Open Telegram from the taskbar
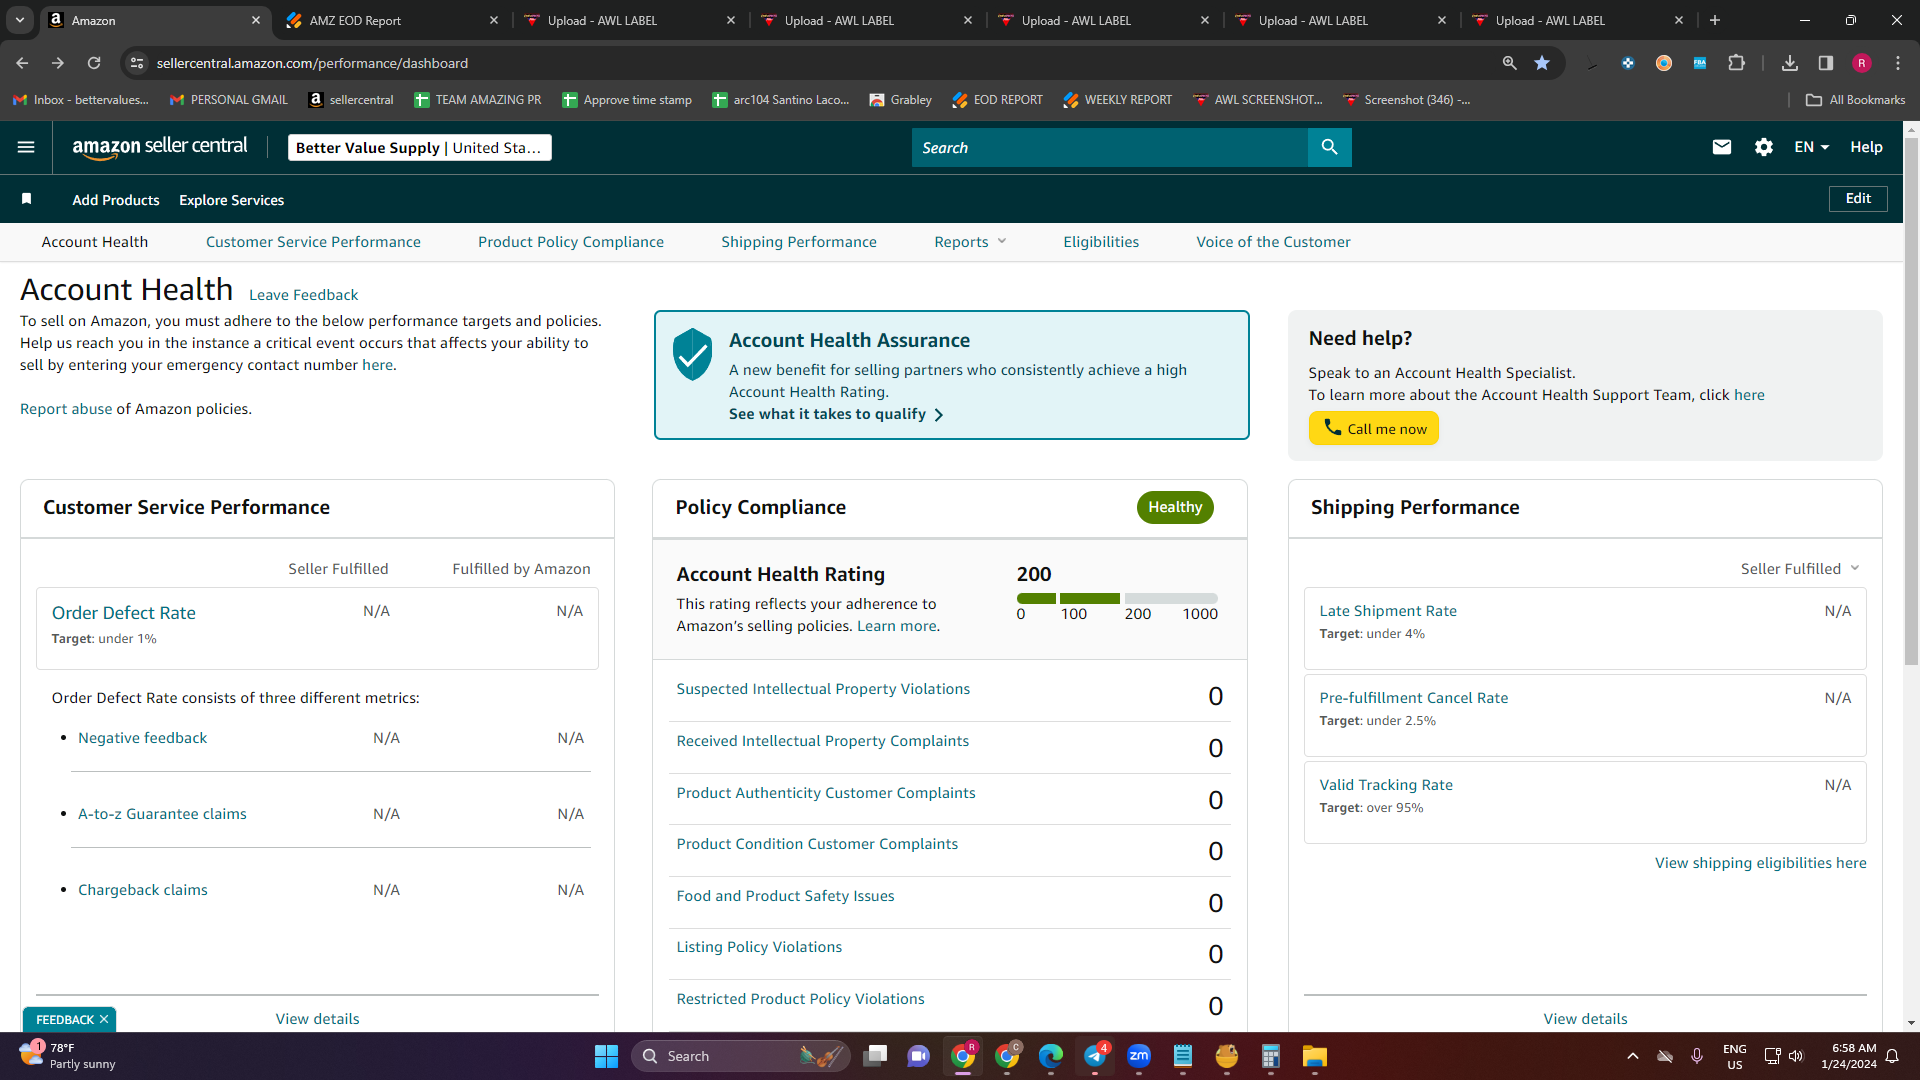Screen dimensions: 1920x1080 click(x=1095, y=1056)
